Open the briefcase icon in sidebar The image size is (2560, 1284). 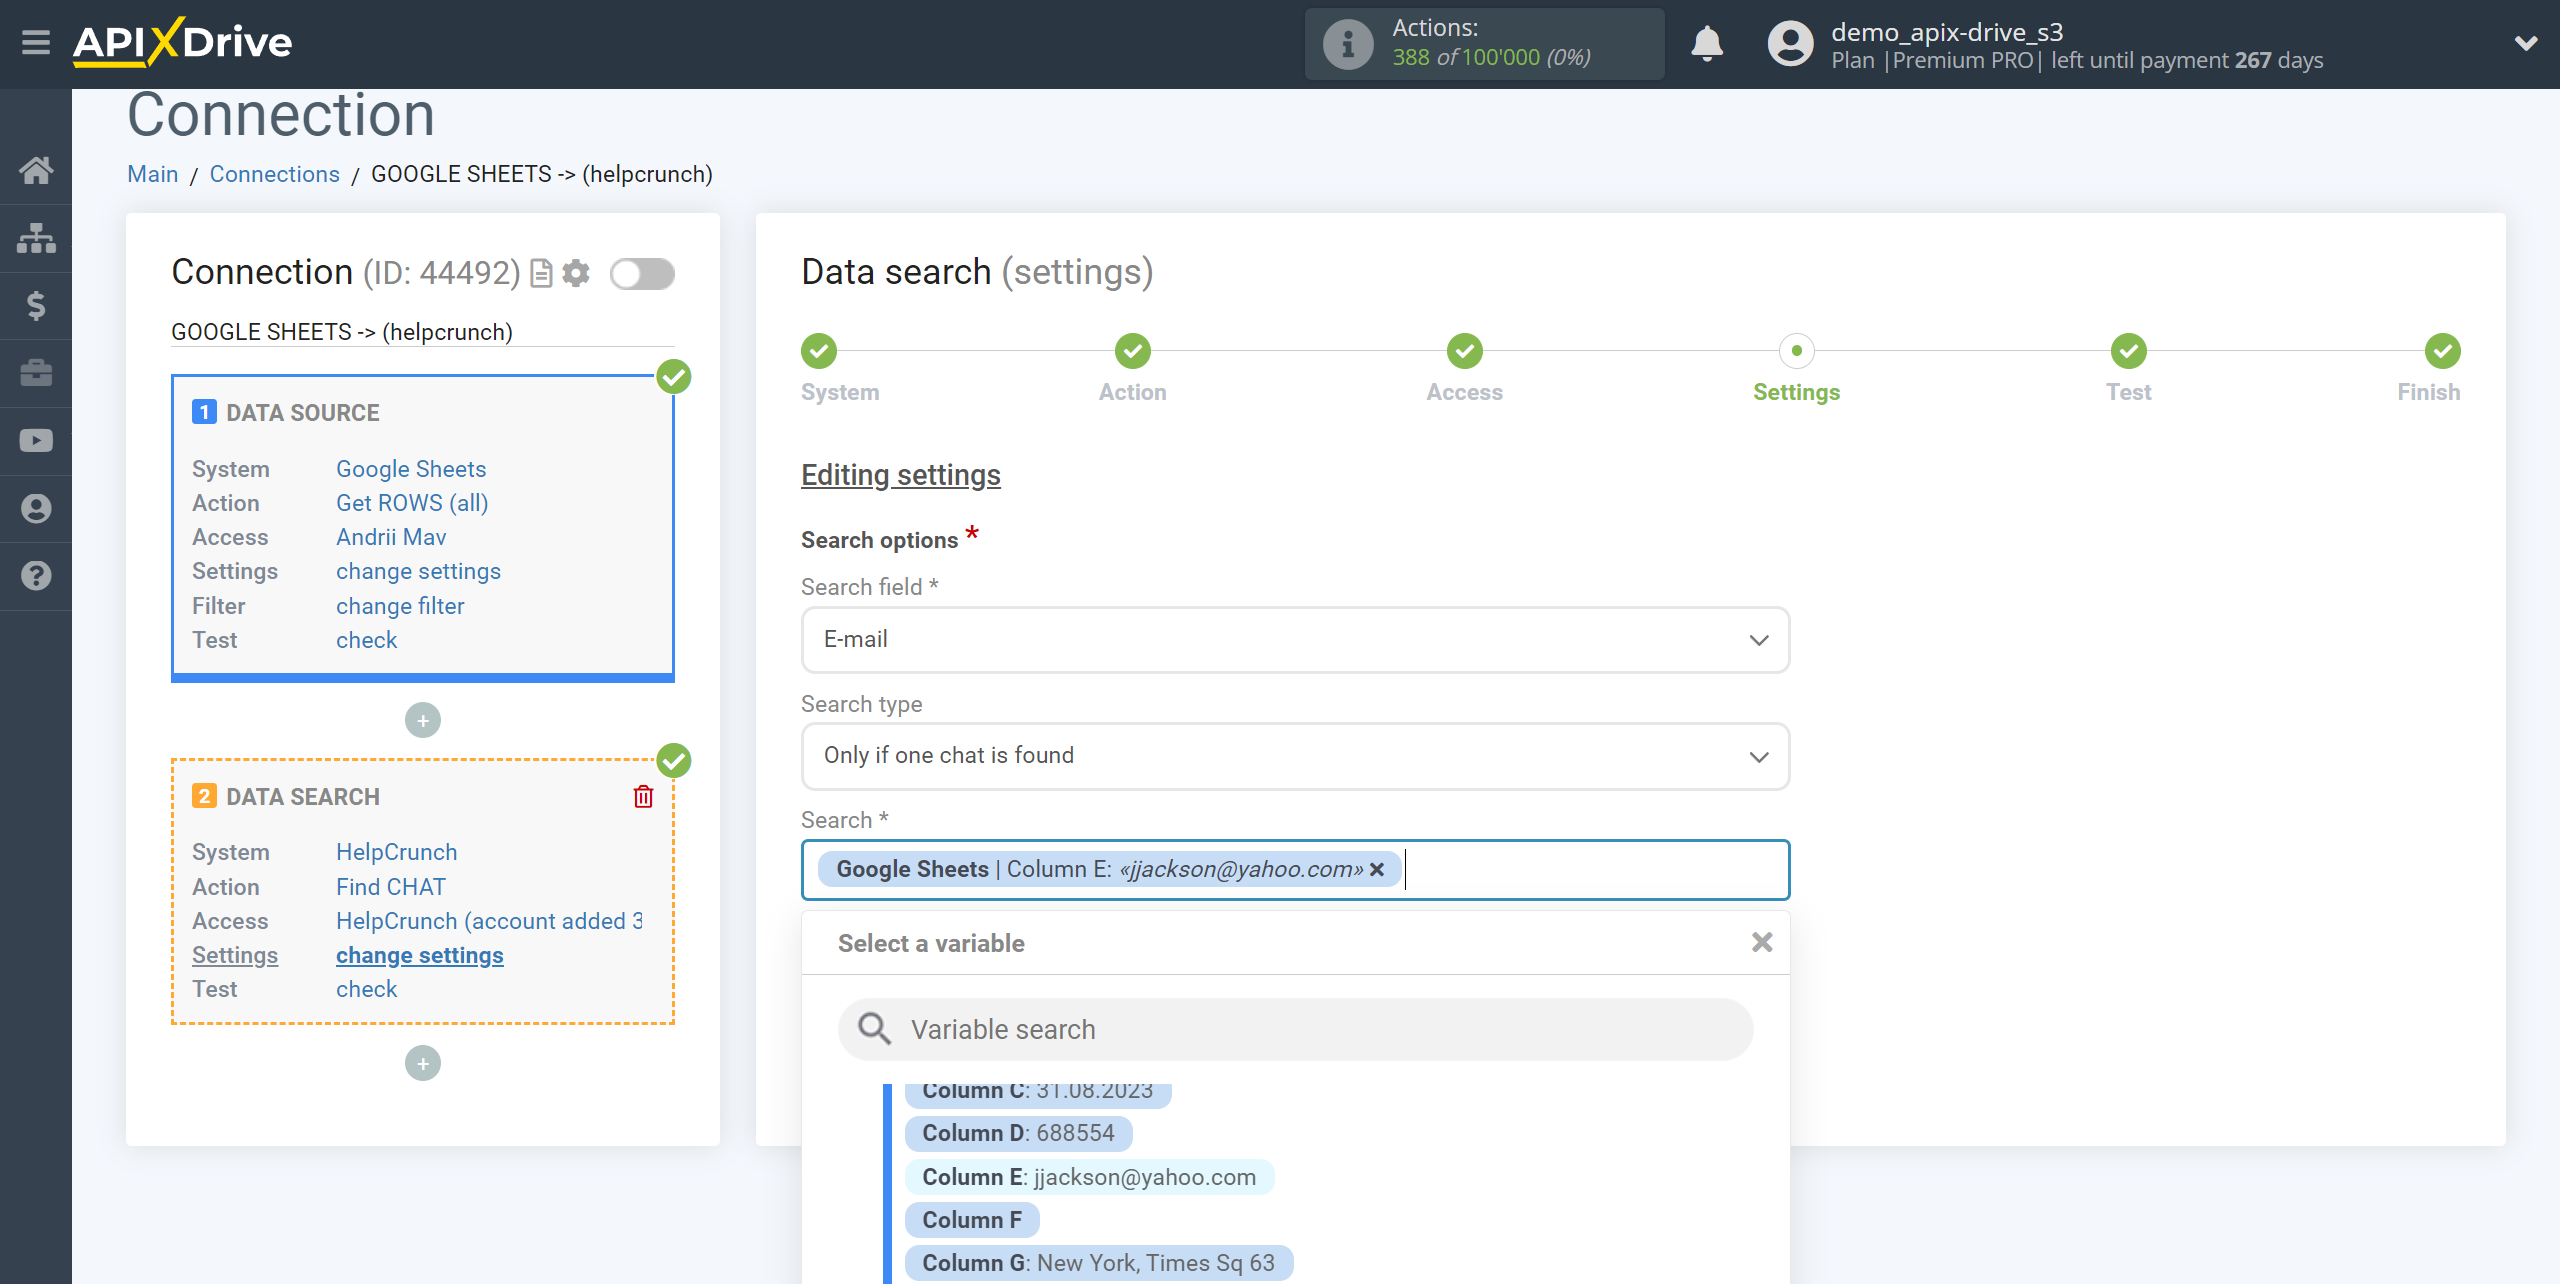click(36, 373)
